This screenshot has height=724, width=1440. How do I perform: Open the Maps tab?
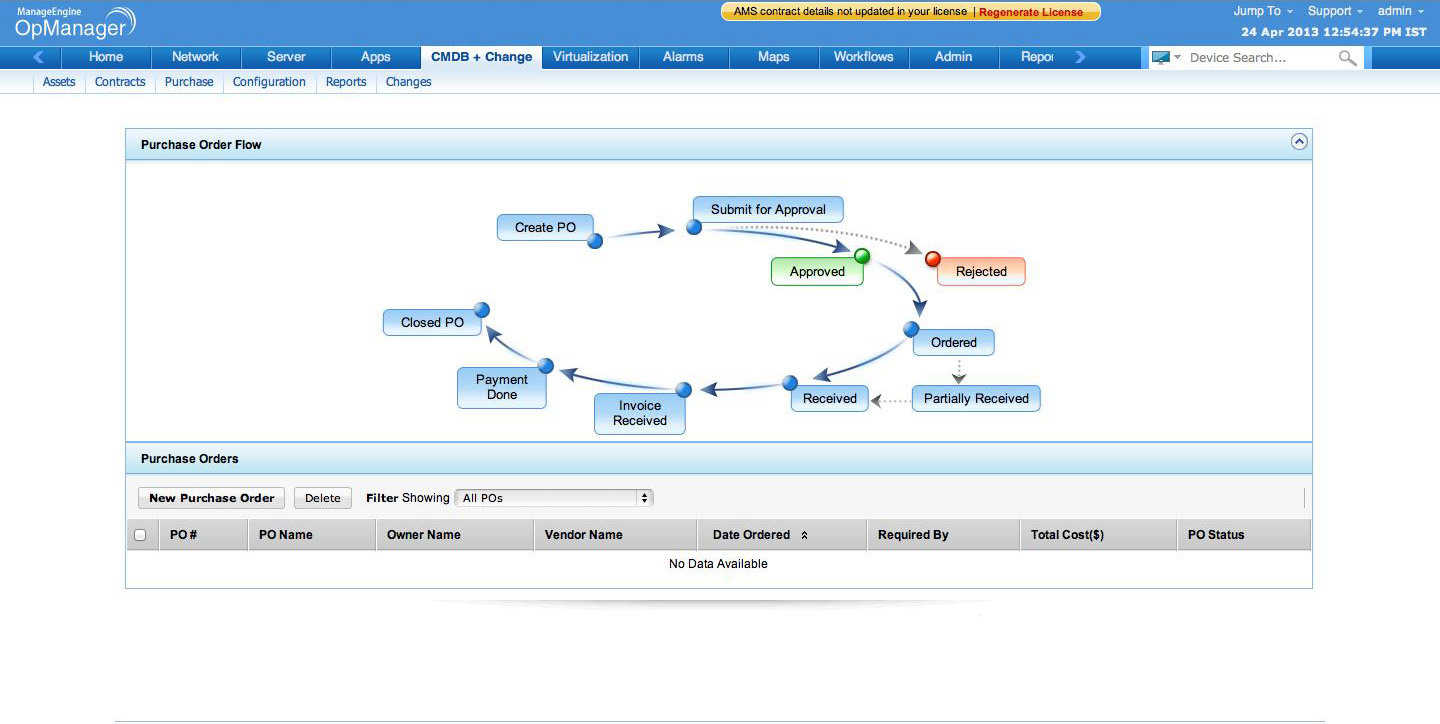(774, 57)
